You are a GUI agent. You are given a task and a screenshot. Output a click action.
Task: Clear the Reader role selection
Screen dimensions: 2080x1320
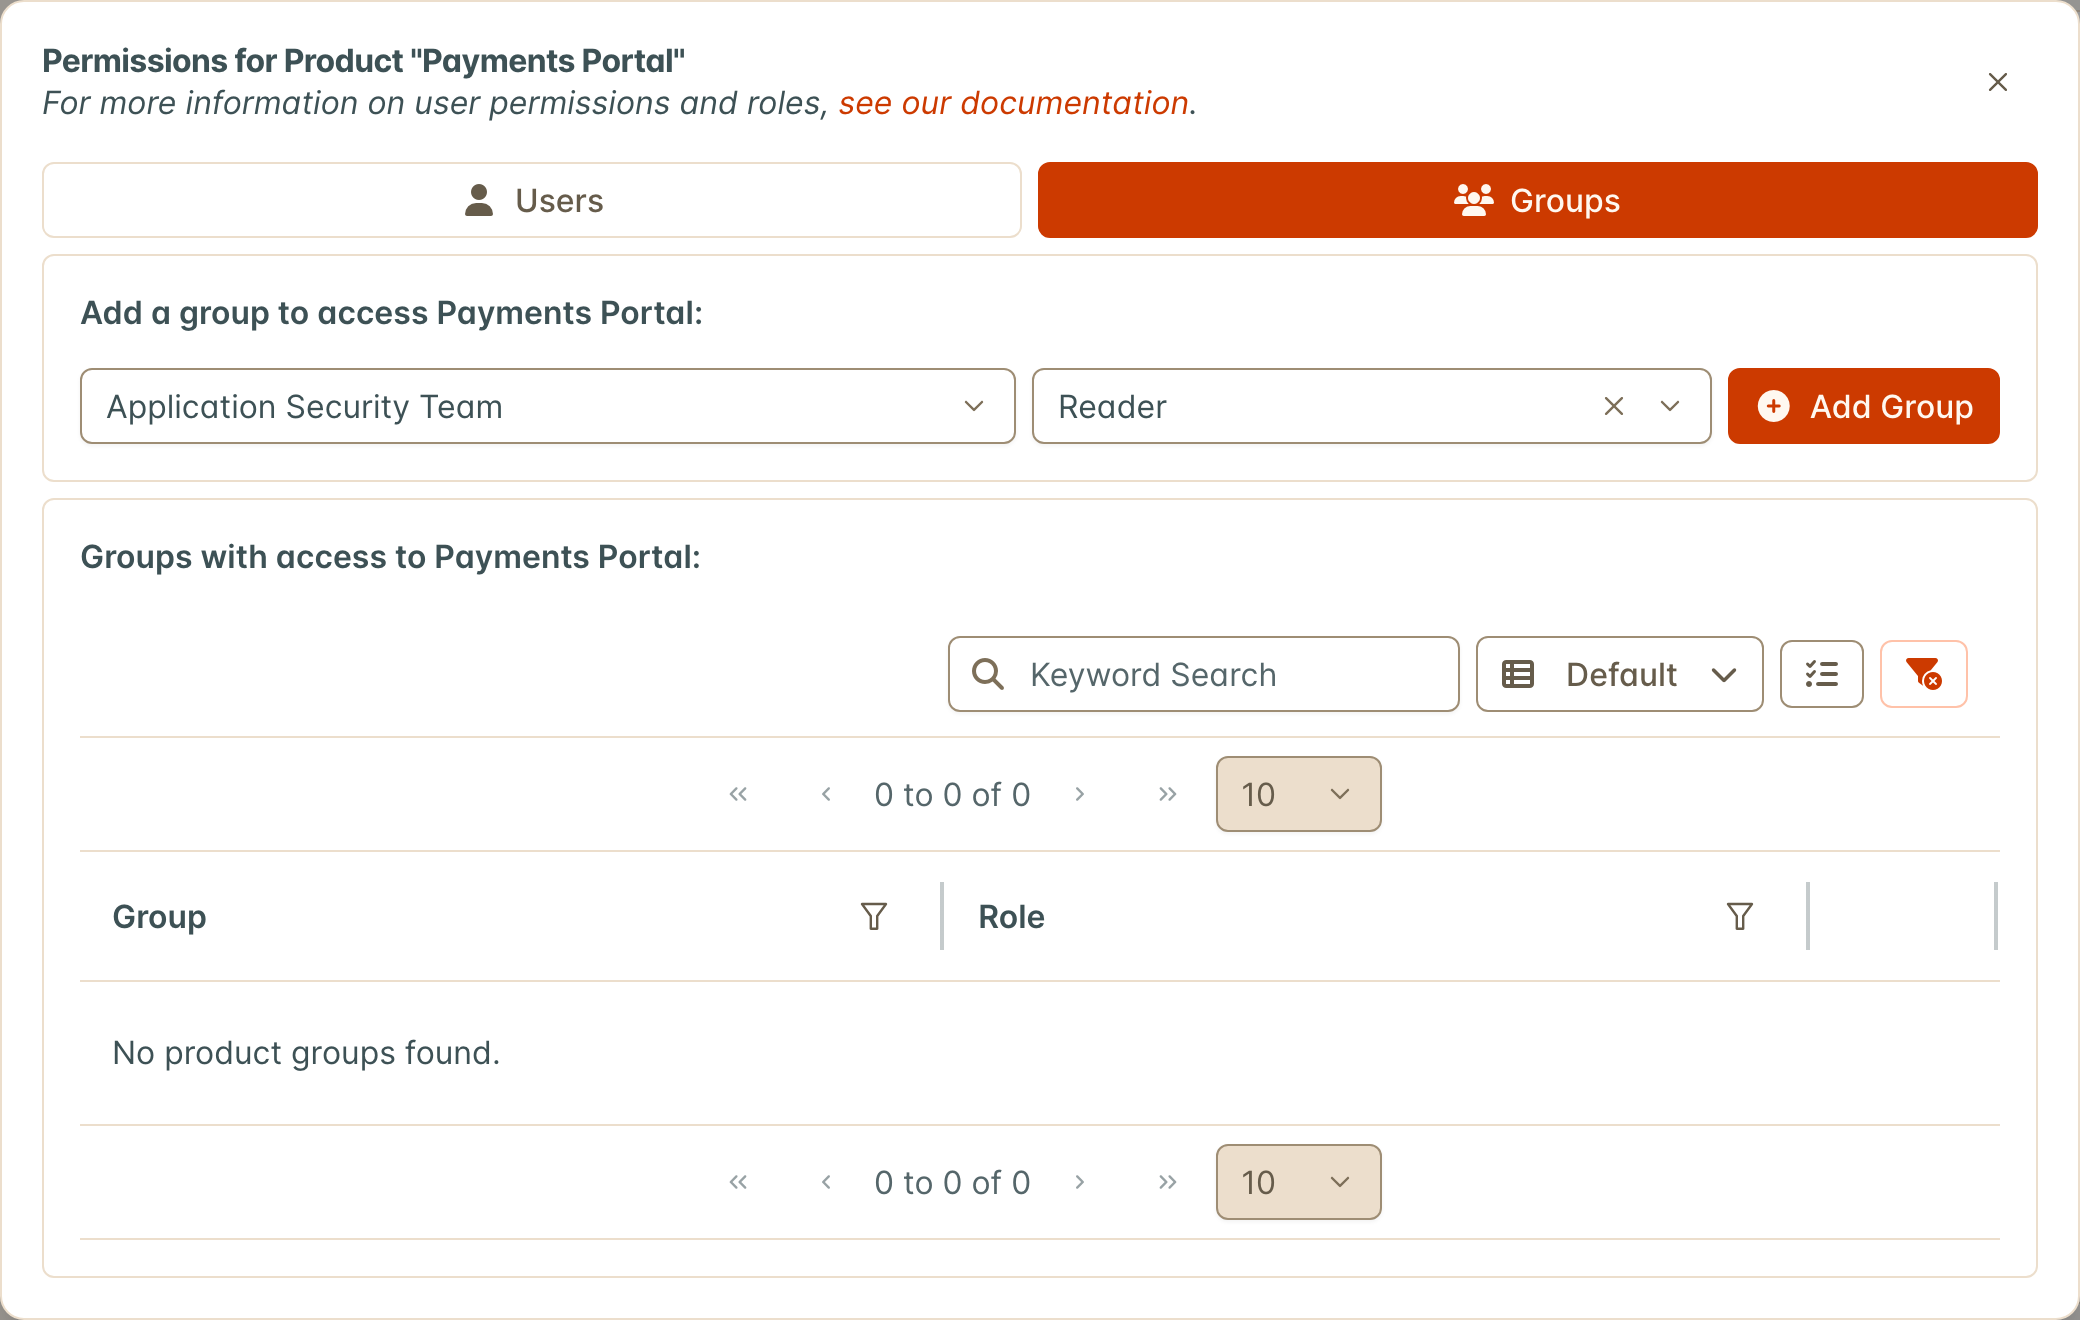(x=1614, y=406)
